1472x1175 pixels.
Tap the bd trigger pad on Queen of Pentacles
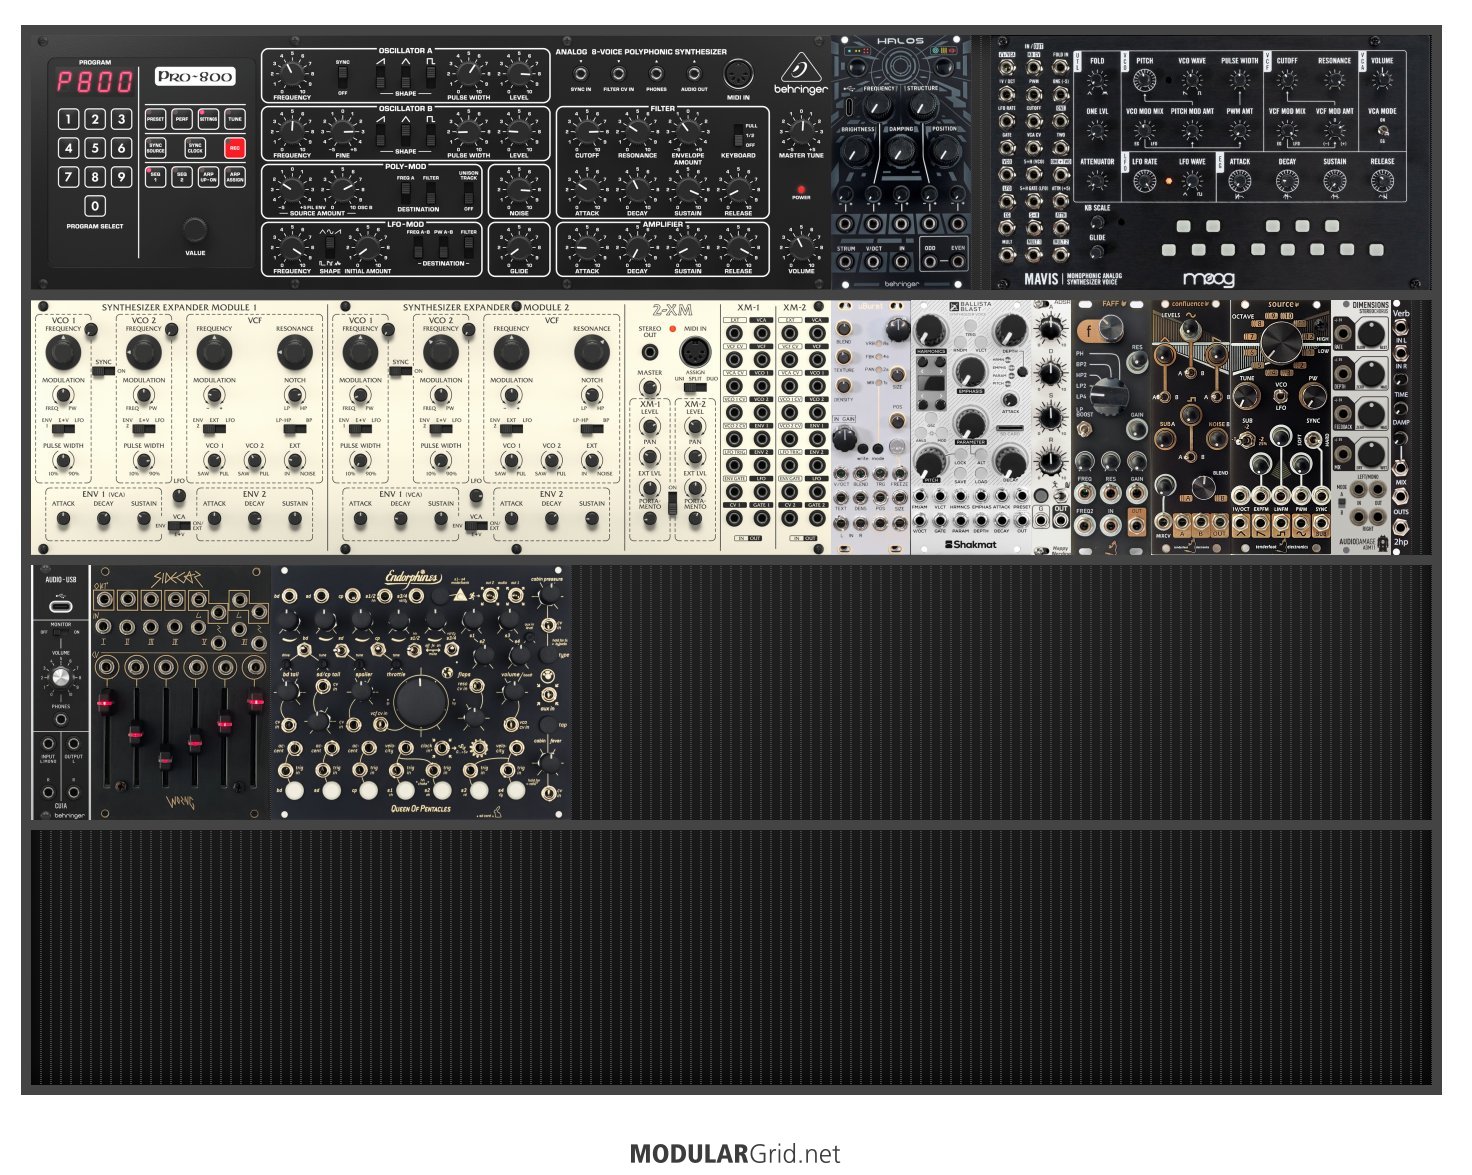295,791
